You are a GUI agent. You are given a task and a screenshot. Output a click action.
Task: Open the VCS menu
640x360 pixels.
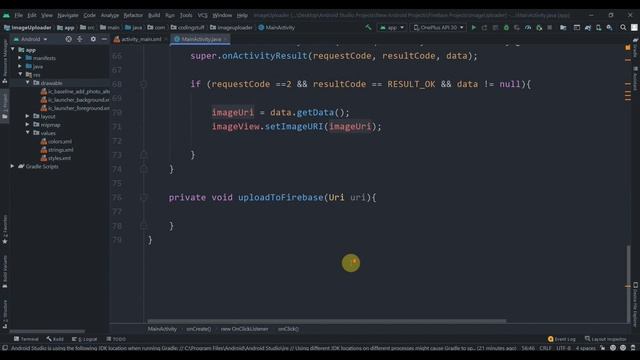click(x=202, y=15)
